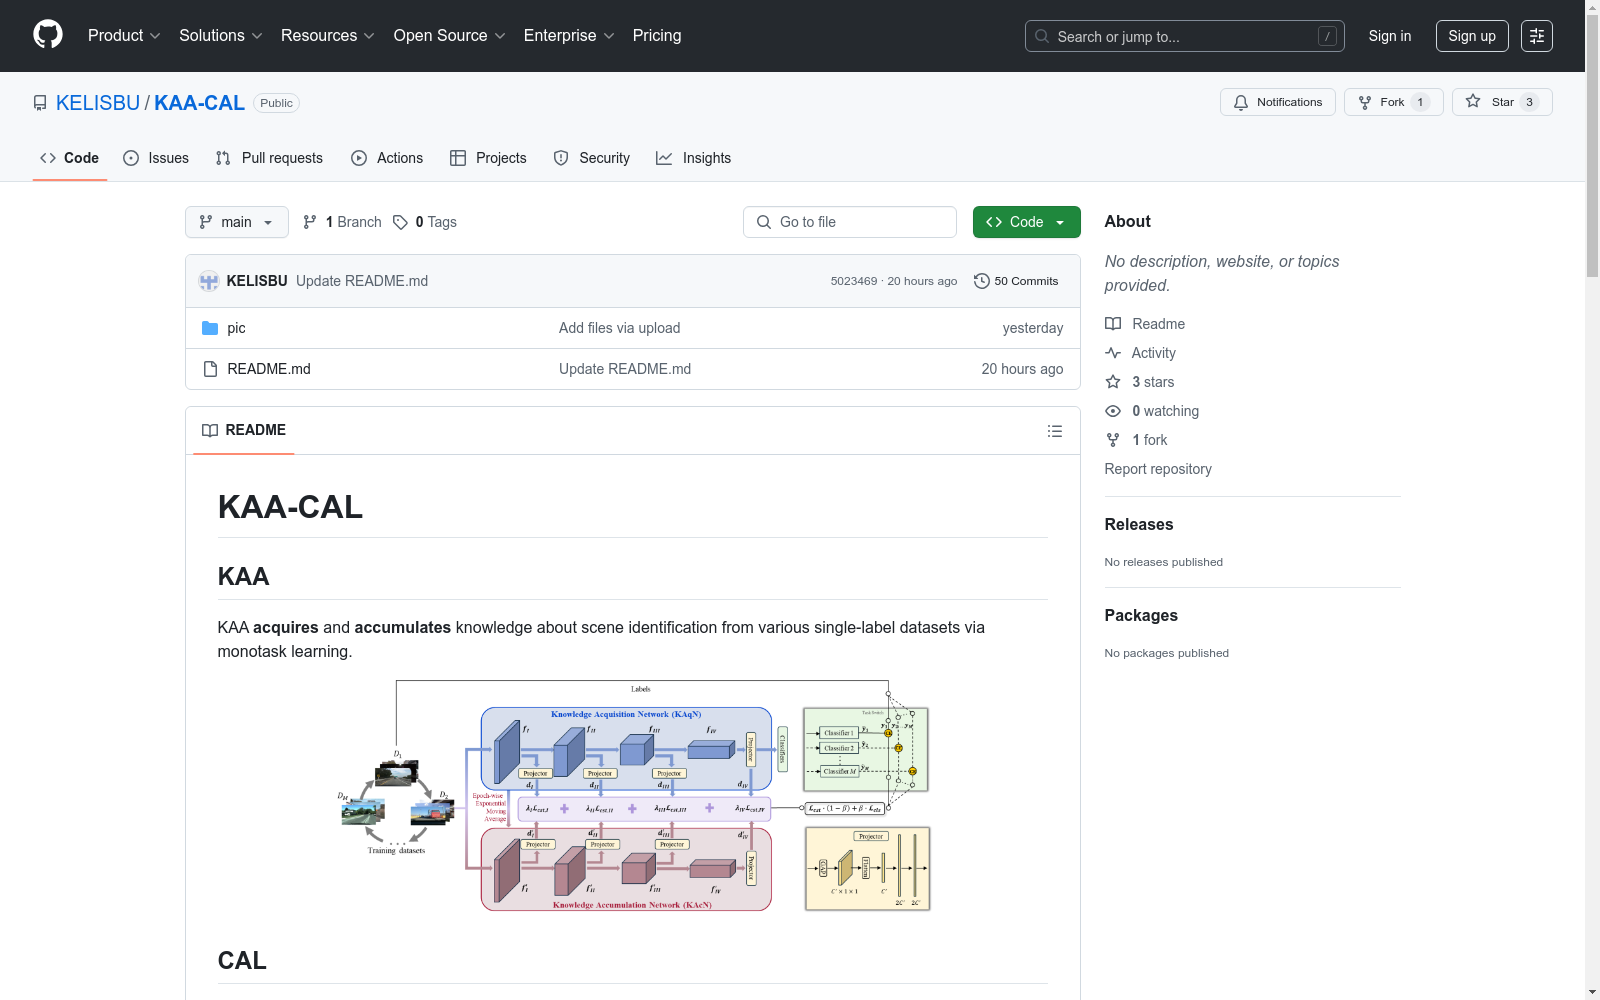Switch to the Security tab
The height and width of the screenshot is (1000, 1600).
coord(592,158)
